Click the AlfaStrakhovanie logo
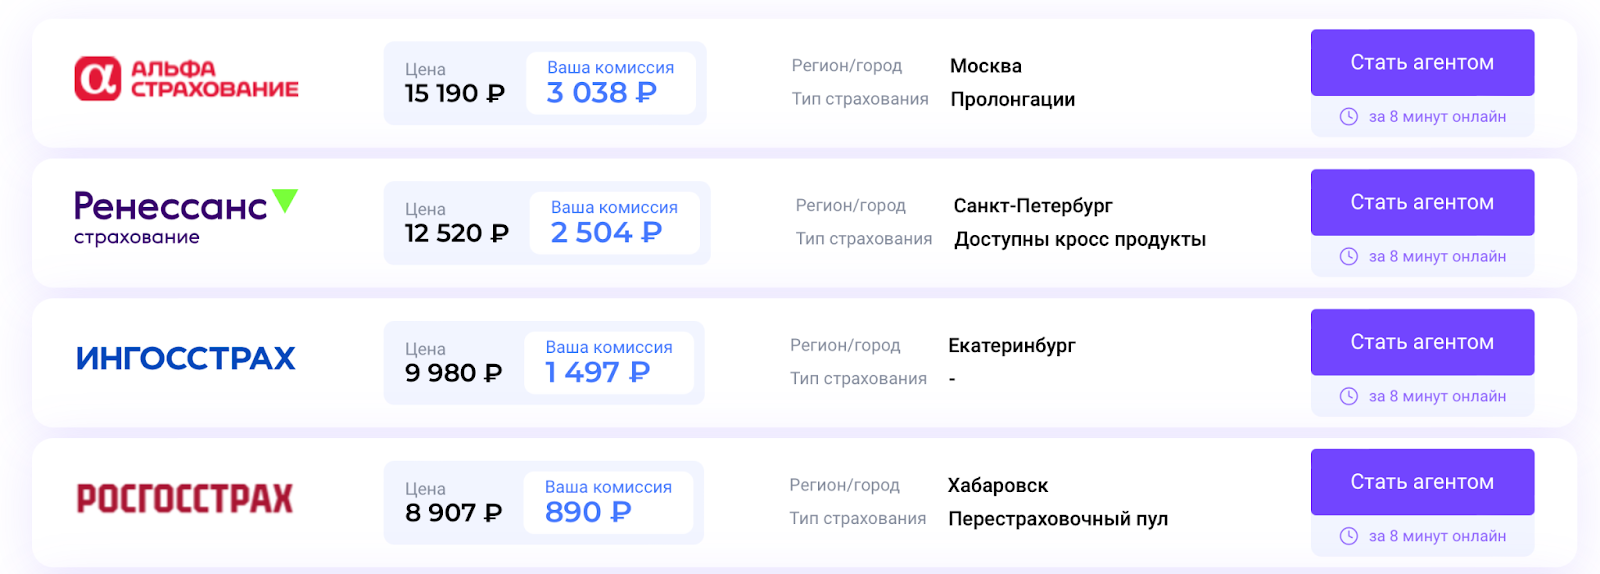 [x=187, y=79]
